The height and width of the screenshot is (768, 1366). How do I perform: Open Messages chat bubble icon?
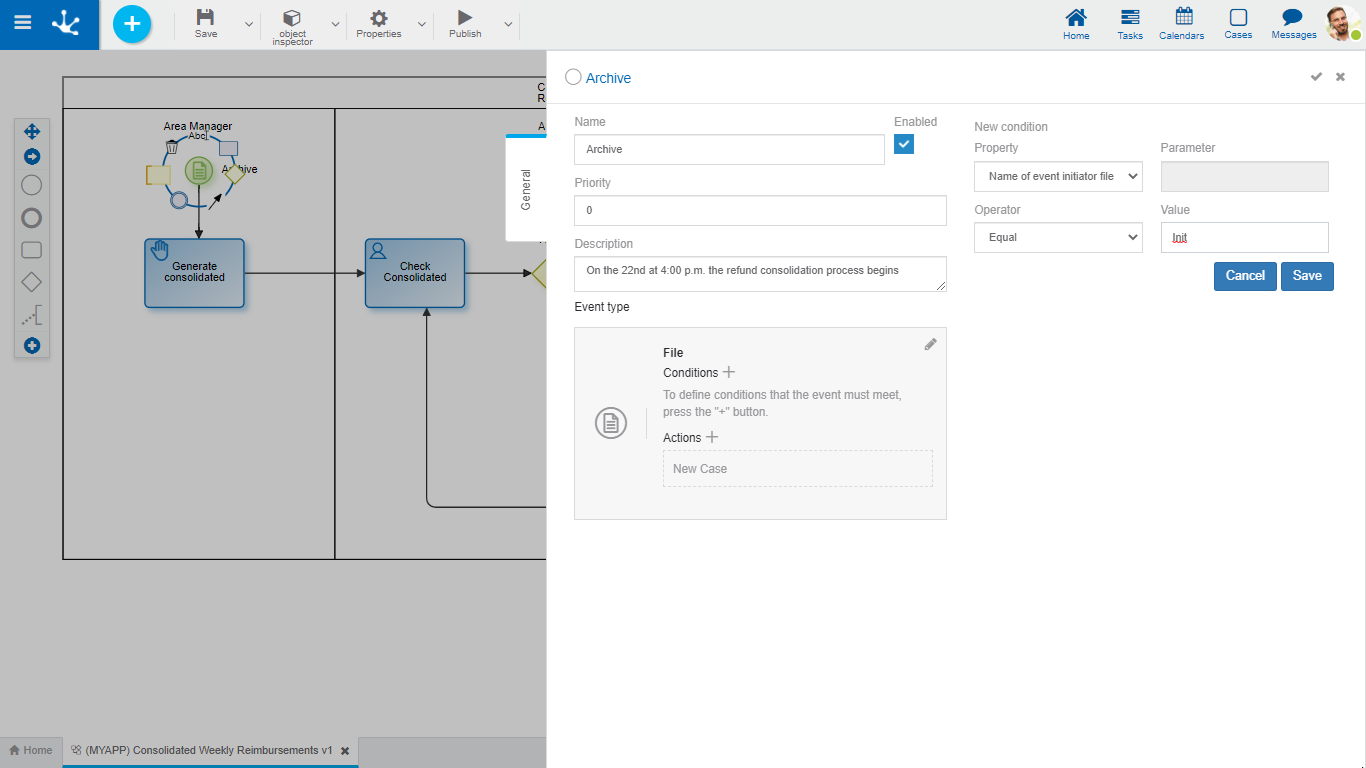tap(1293, 17)
